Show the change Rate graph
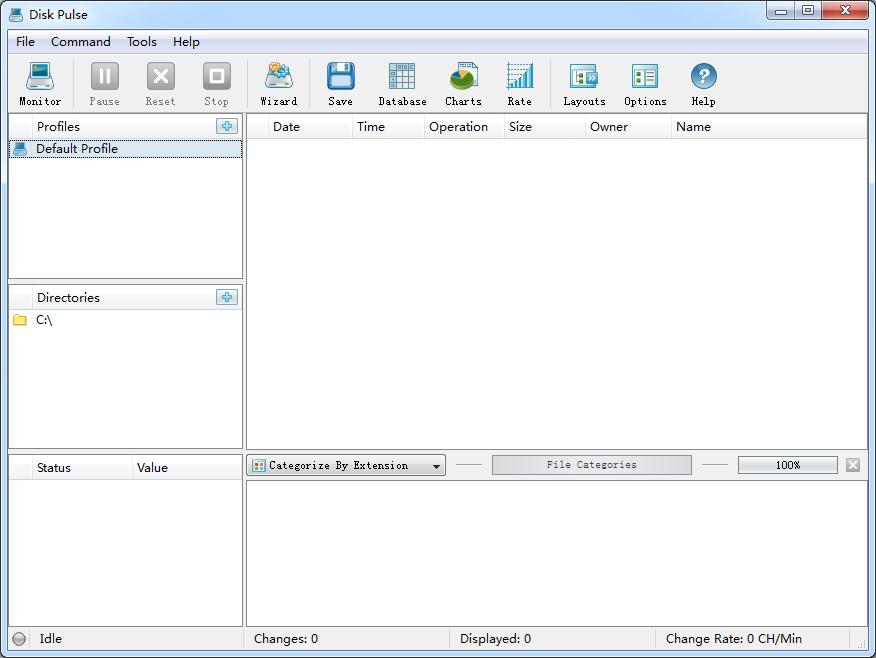Screen dimensions: 876x658 click(x=519, y=83)
